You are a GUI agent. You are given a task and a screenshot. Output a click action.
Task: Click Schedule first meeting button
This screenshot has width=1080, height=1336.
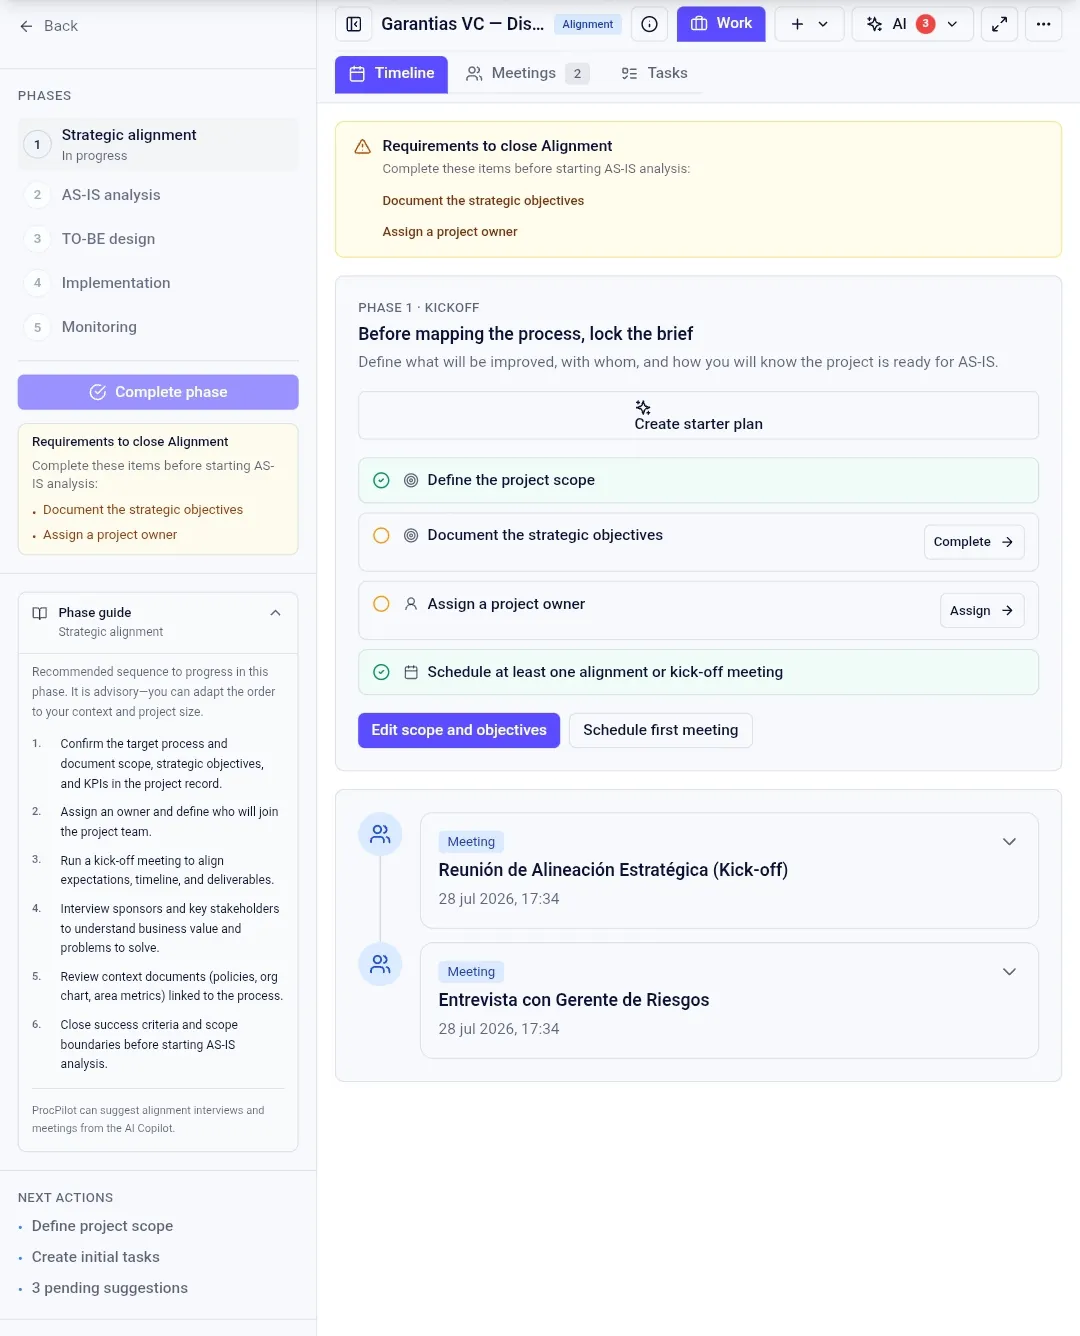pos(661,731)
